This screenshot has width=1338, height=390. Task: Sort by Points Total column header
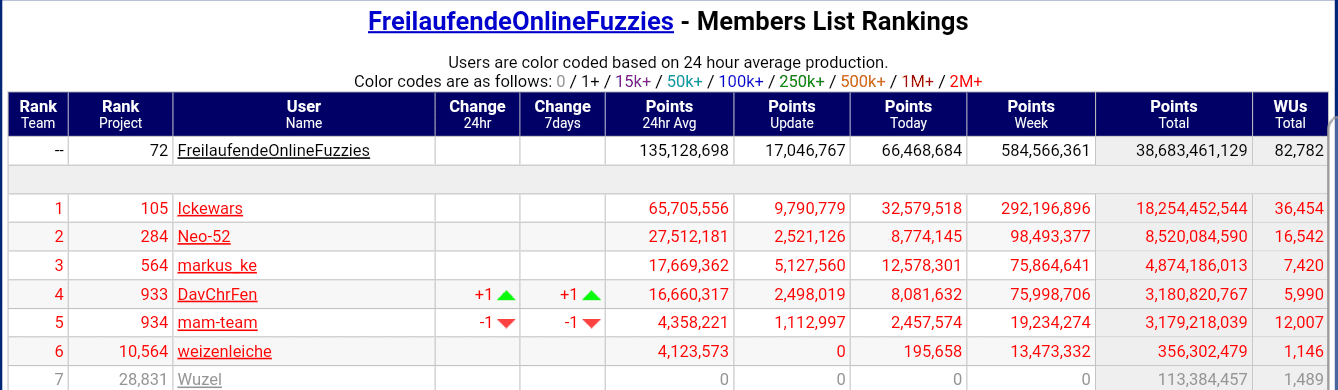[x=1174, y=114]
